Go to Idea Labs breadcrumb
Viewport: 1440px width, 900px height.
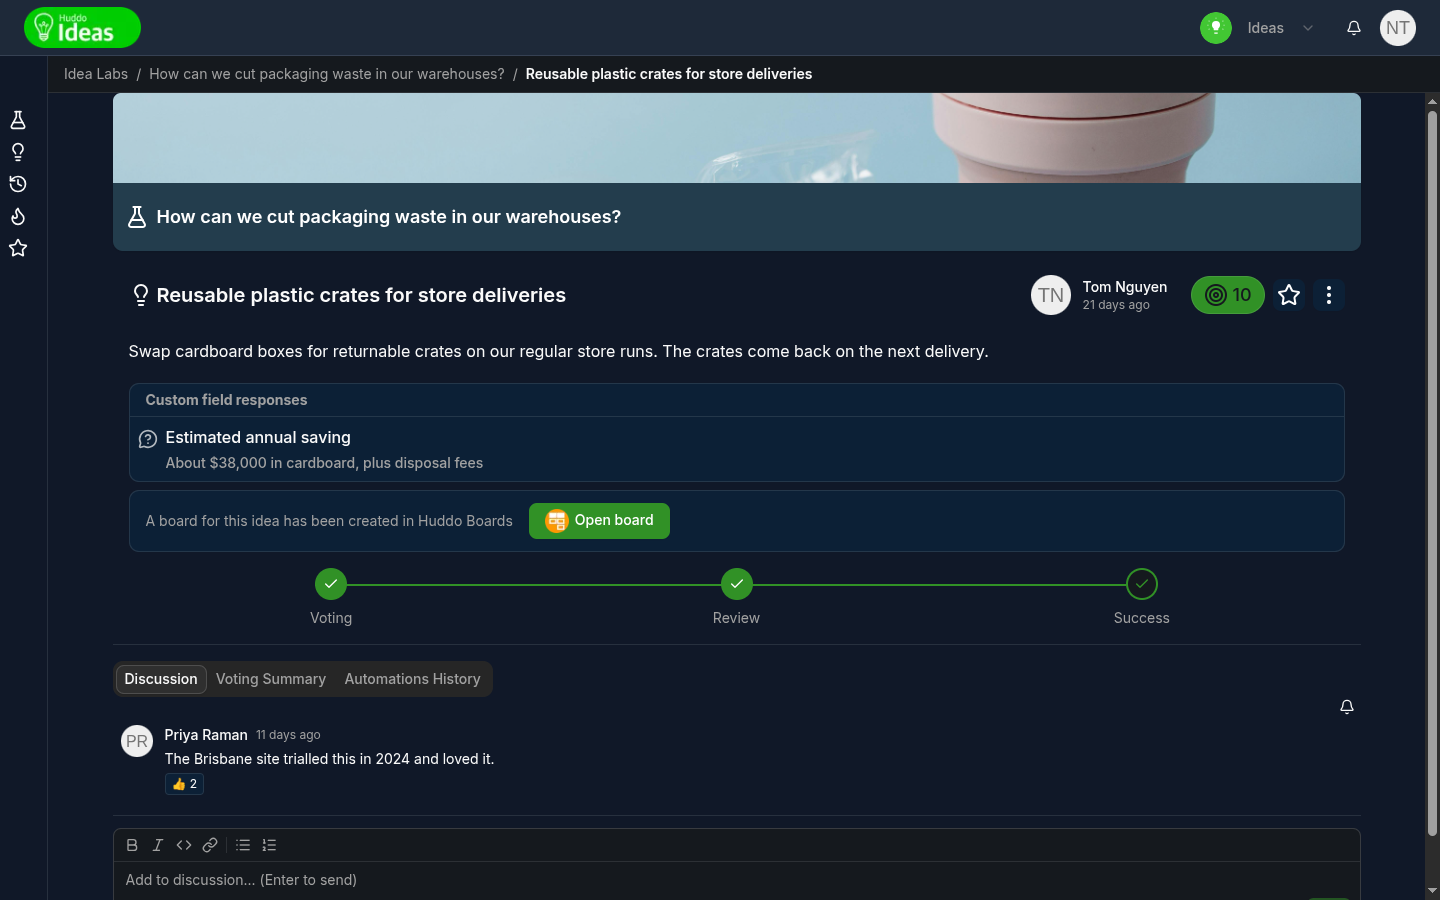96,74
